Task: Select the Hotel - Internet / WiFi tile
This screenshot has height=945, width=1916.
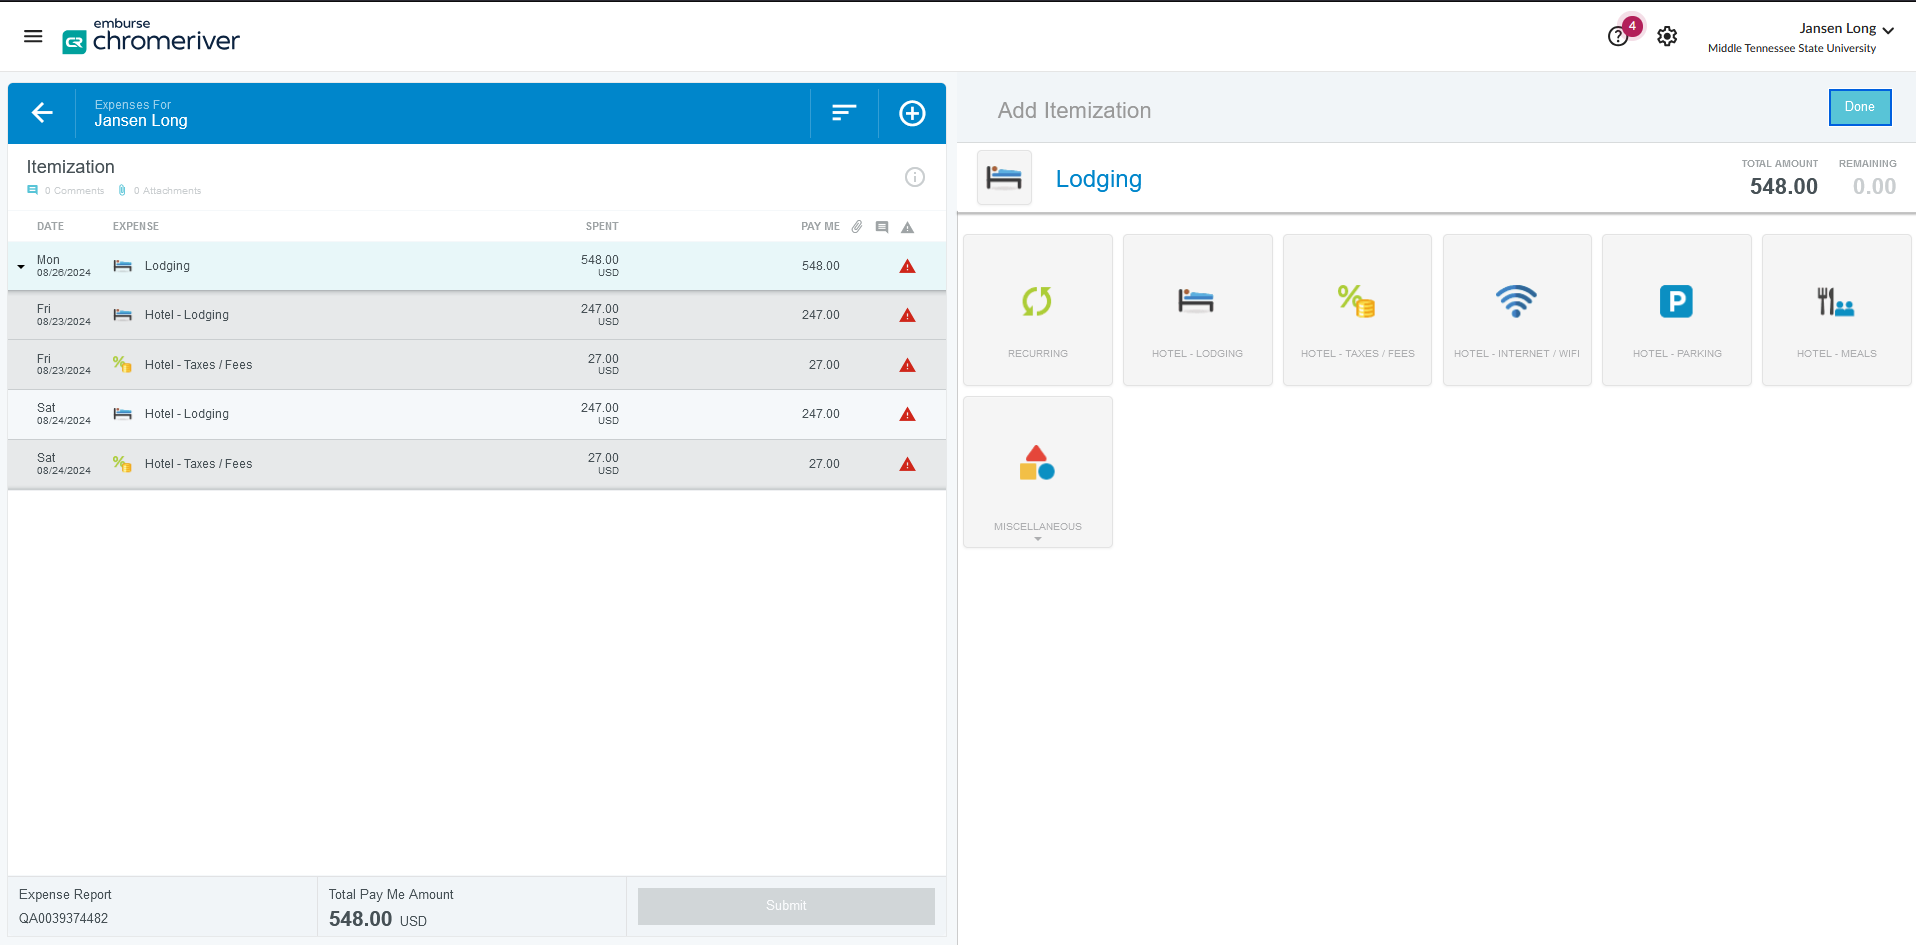Action: pyautogui.click(x=1516, y=310)
